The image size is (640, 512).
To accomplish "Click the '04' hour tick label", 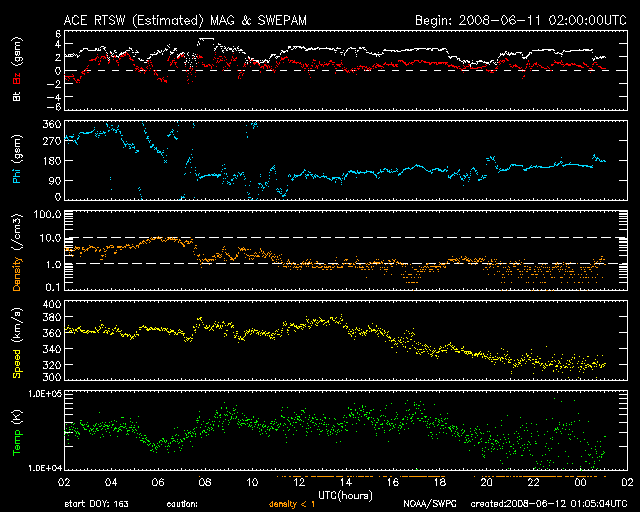I will click(x=111, y=483).
